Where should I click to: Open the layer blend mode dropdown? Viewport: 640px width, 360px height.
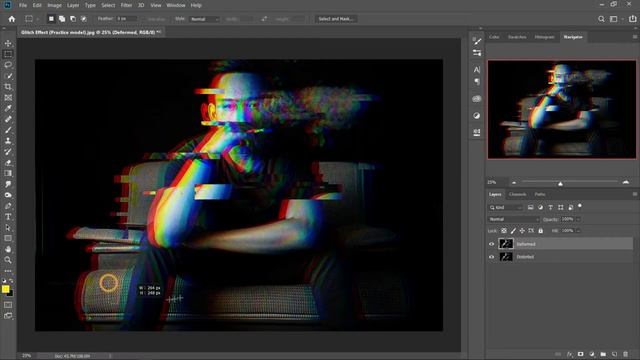pyautogui.click(x=513, y=219)
